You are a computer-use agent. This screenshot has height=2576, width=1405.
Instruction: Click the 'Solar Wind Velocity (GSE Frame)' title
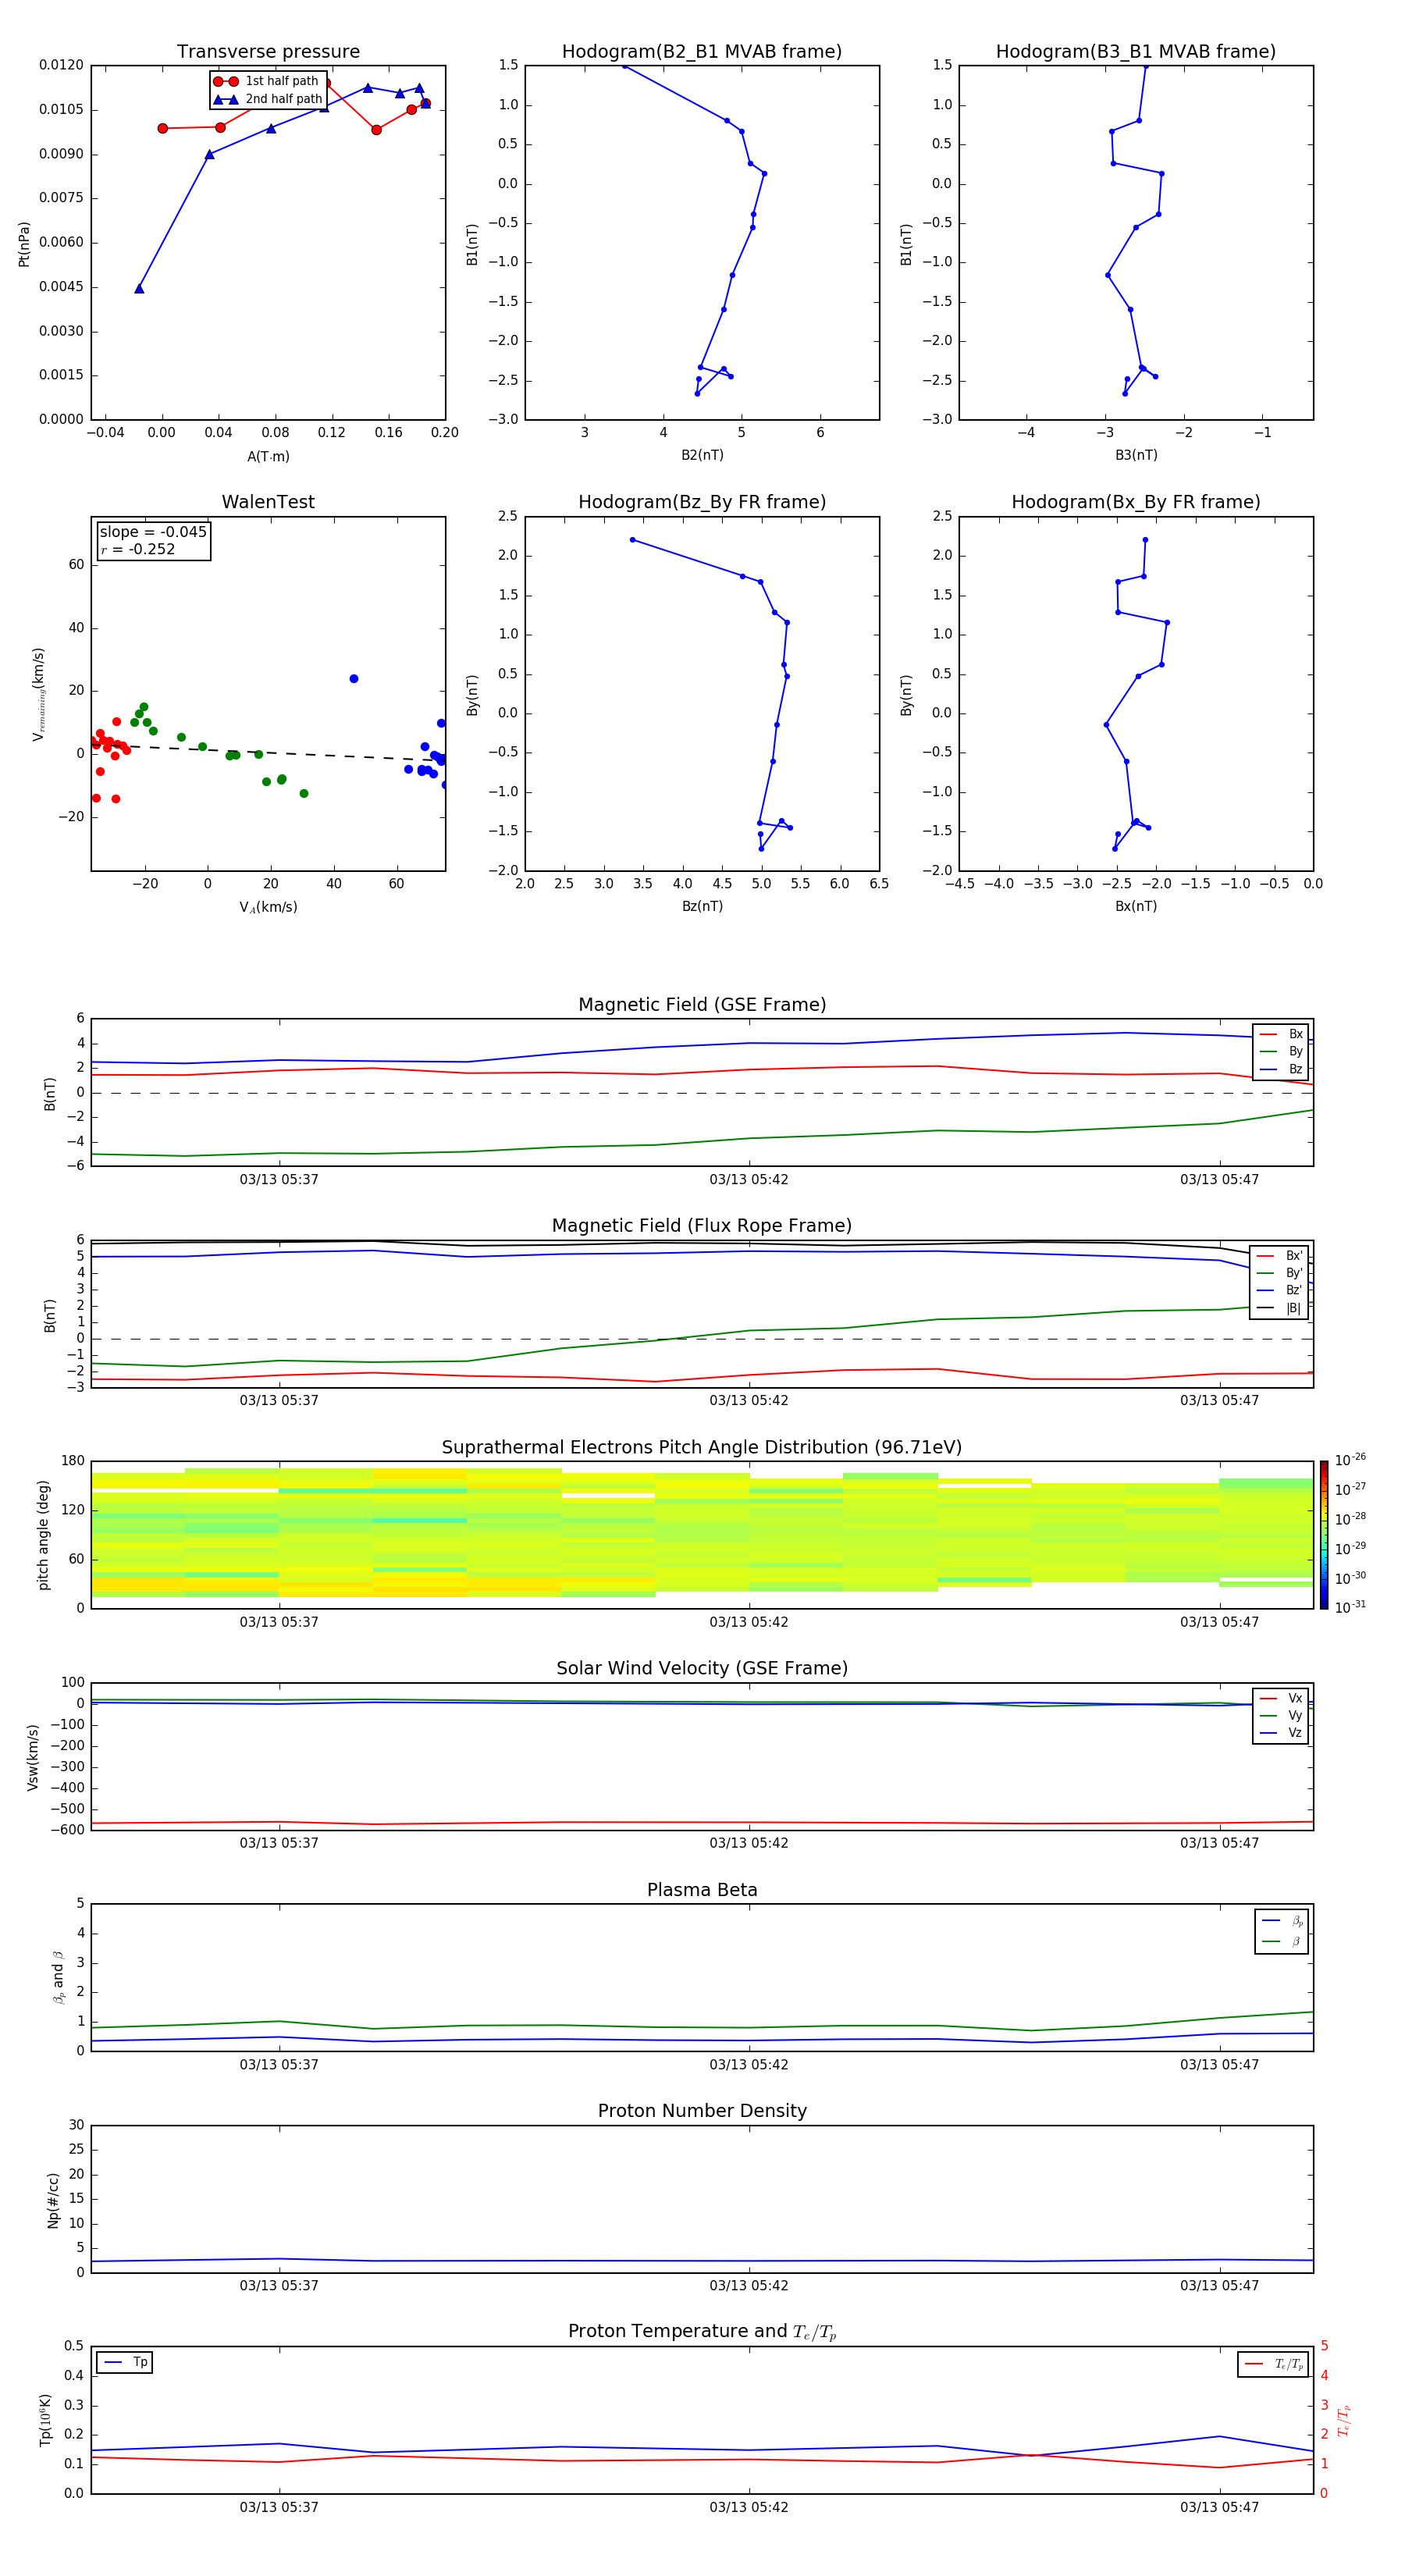[702, 1668]
